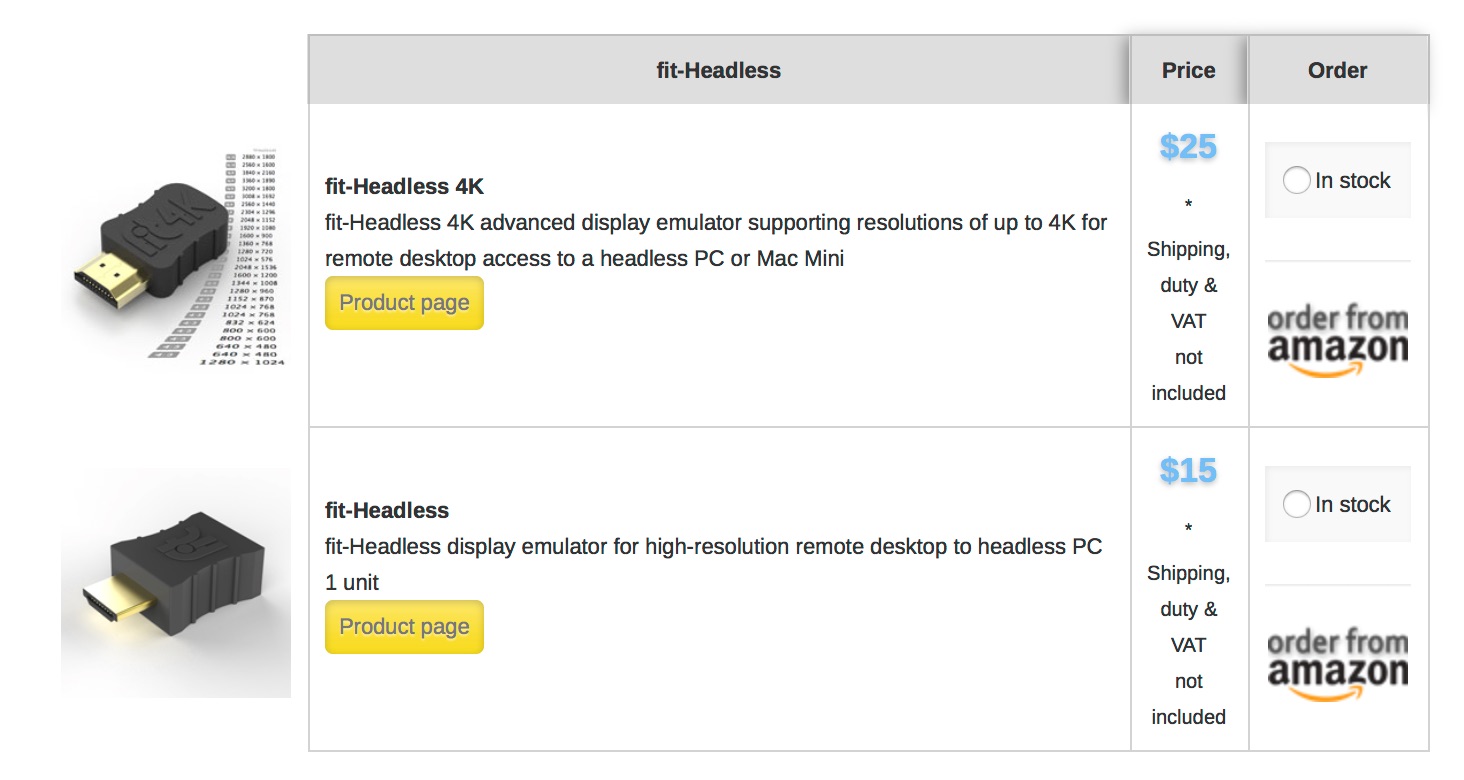Click the $25 price
The width and height of the screenshot is (1464, 780).
1188,147
